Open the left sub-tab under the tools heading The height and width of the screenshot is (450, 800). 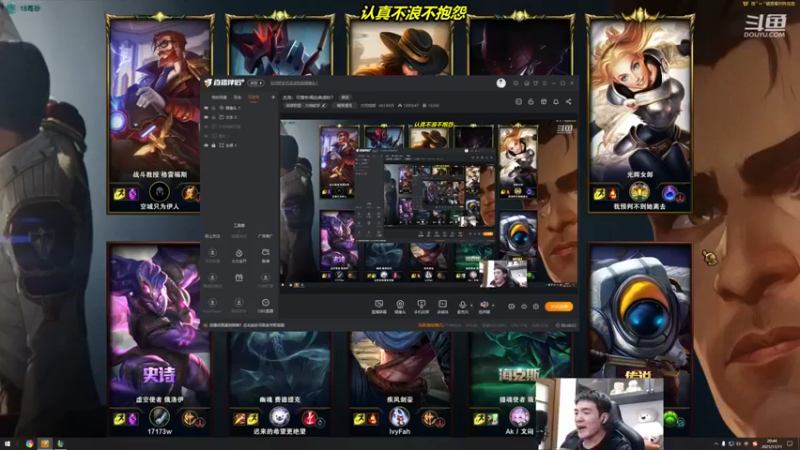click(x=212, y=236)
